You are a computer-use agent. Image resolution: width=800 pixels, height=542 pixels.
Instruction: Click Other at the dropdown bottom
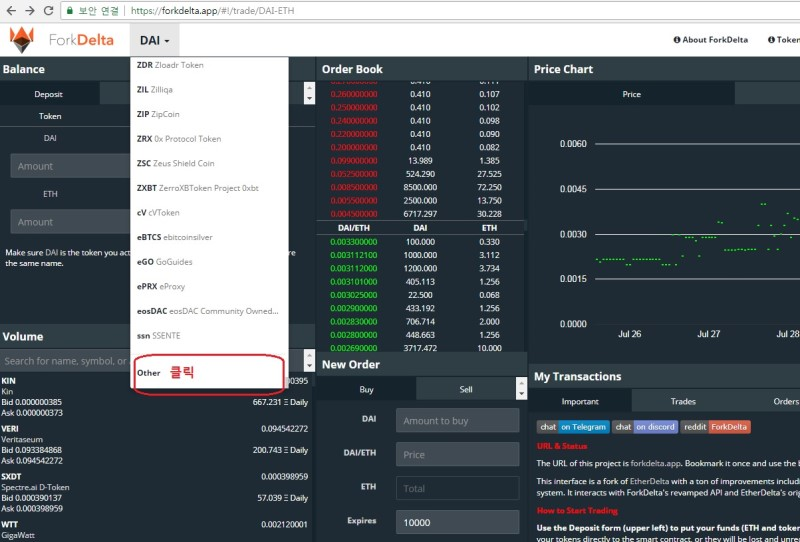(209, 373)
